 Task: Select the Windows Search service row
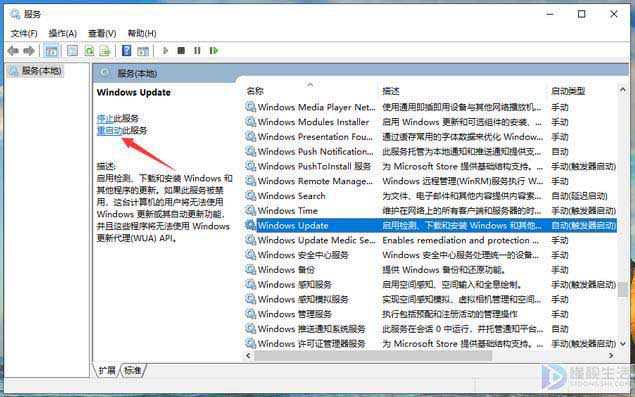pos(430,196)
